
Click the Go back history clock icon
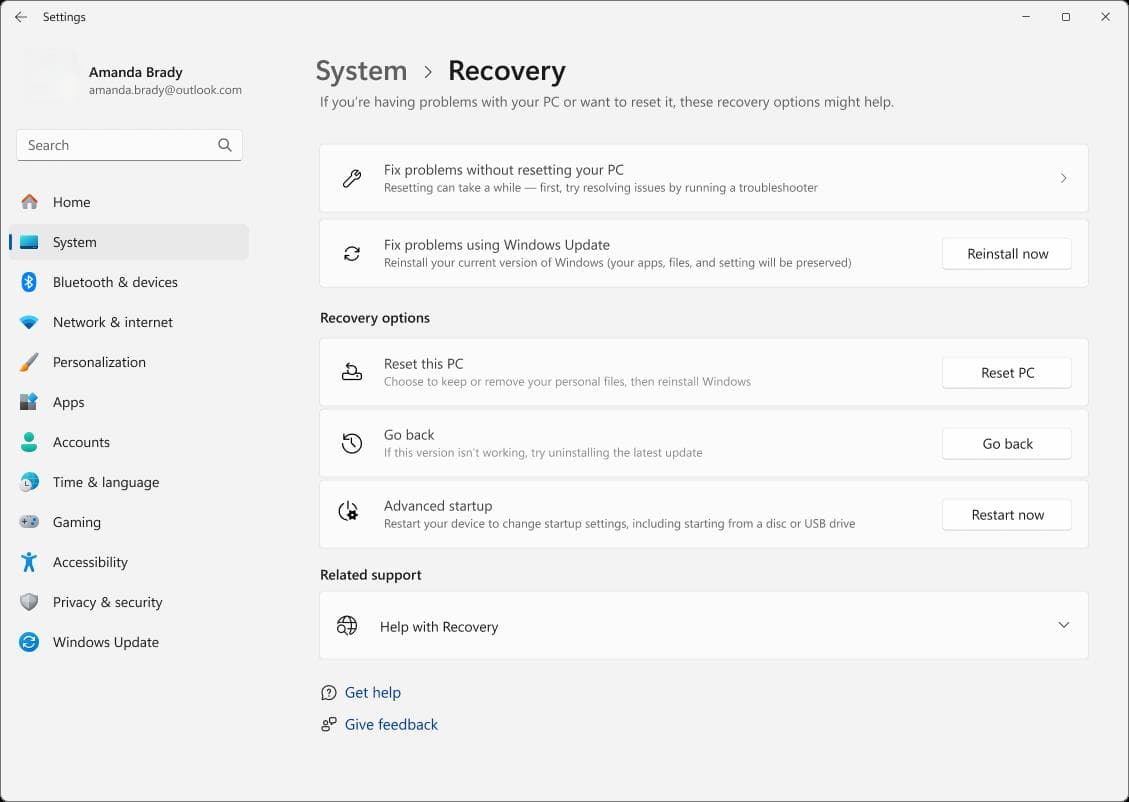[x=351, y=443]
